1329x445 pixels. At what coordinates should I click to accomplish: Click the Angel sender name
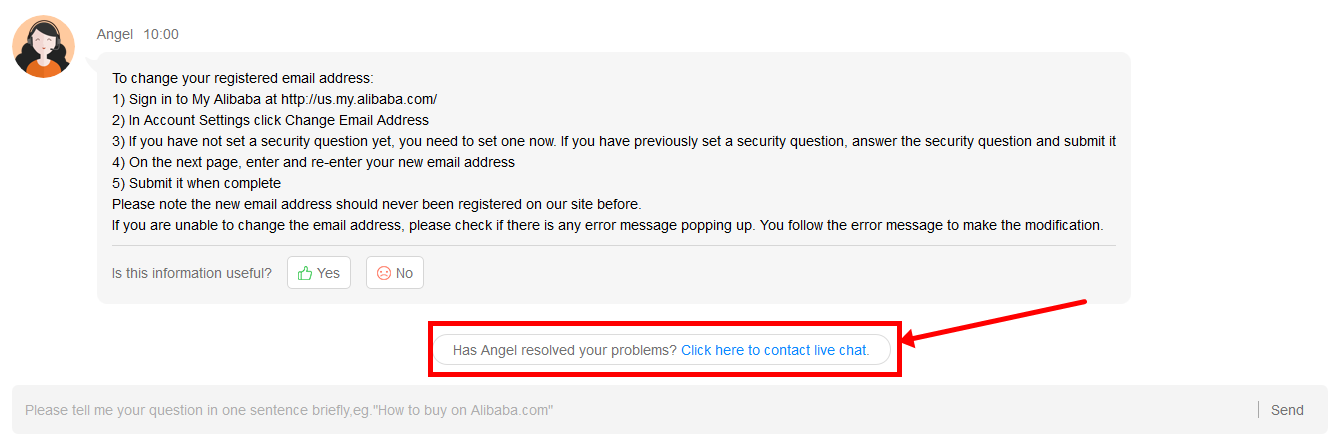point(115,34)
